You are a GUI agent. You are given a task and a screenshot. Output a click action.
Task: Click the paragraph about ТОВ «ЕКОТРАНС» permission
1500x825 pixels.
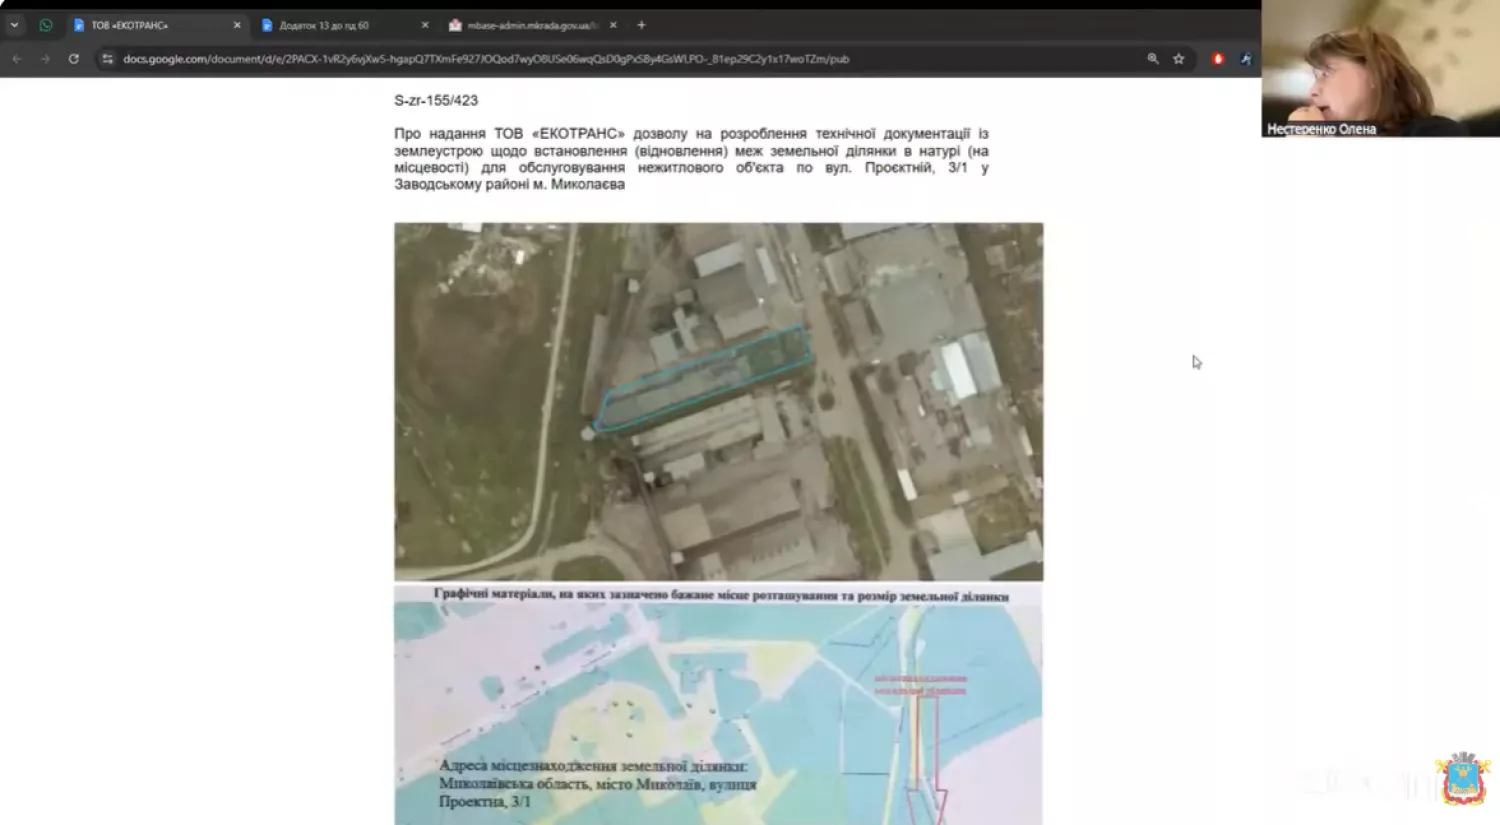pos(691,159)
